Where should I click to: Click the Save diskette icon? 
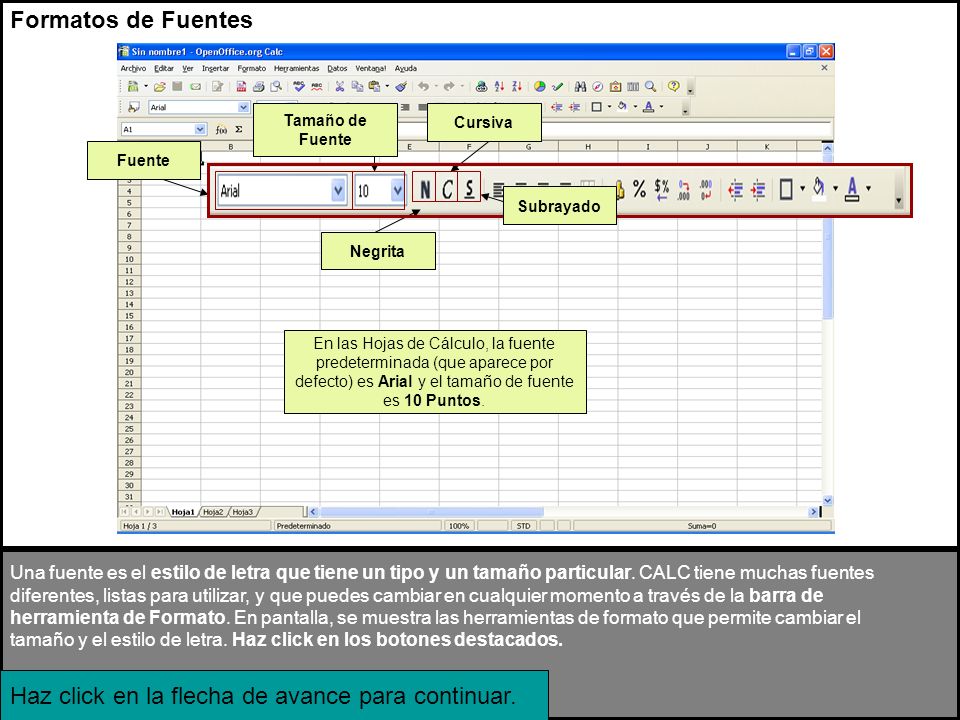[x=177, y=87]
